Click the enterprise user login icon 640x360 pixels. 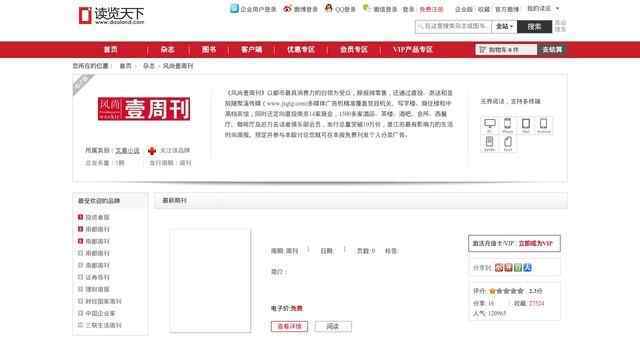click(234, 8)
